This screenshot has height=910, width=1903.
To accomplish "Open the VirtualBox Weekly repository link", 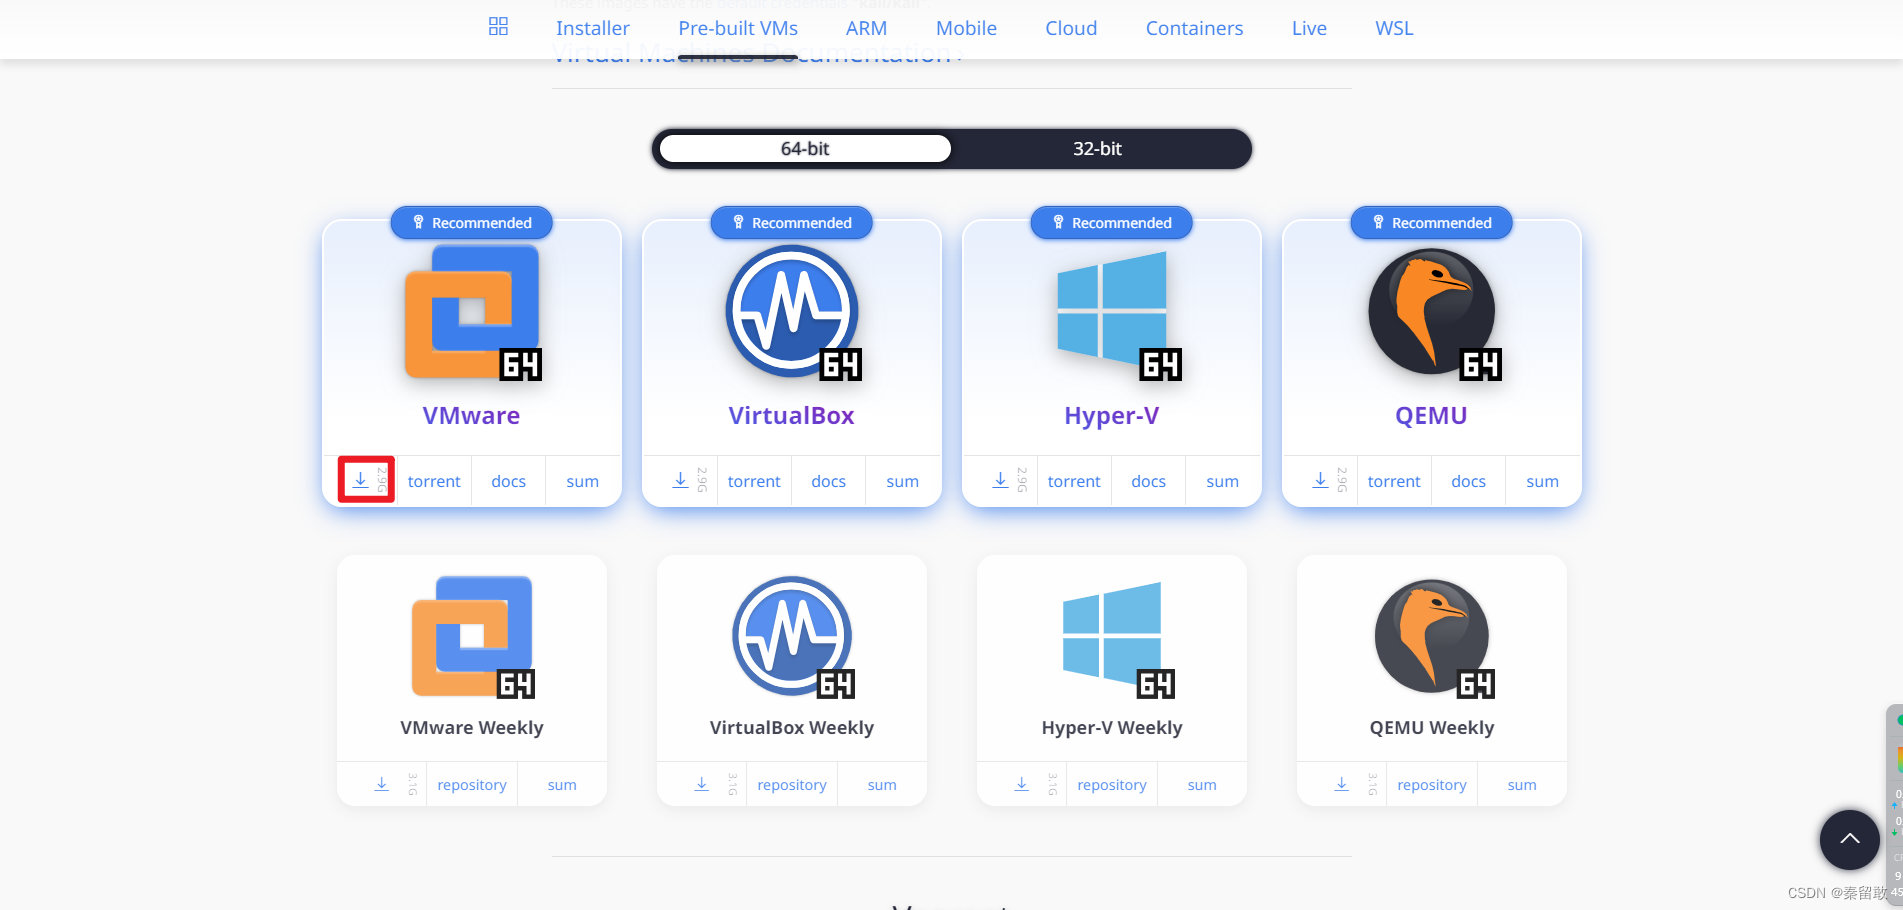I will pos(792,785).
